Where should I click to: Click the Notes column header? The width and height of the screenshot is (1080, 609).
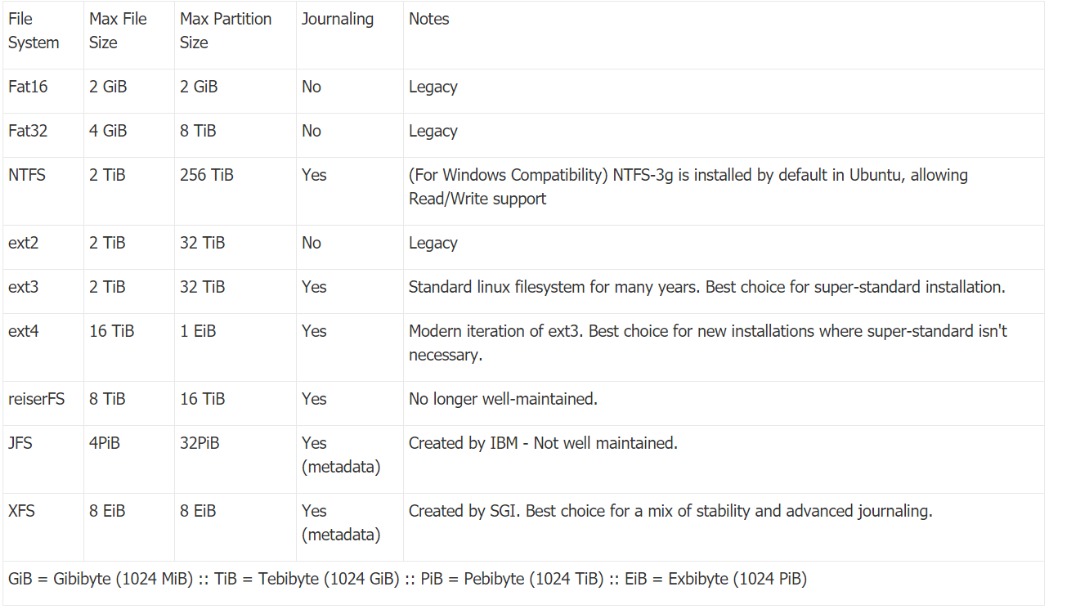tap(429, 19)
